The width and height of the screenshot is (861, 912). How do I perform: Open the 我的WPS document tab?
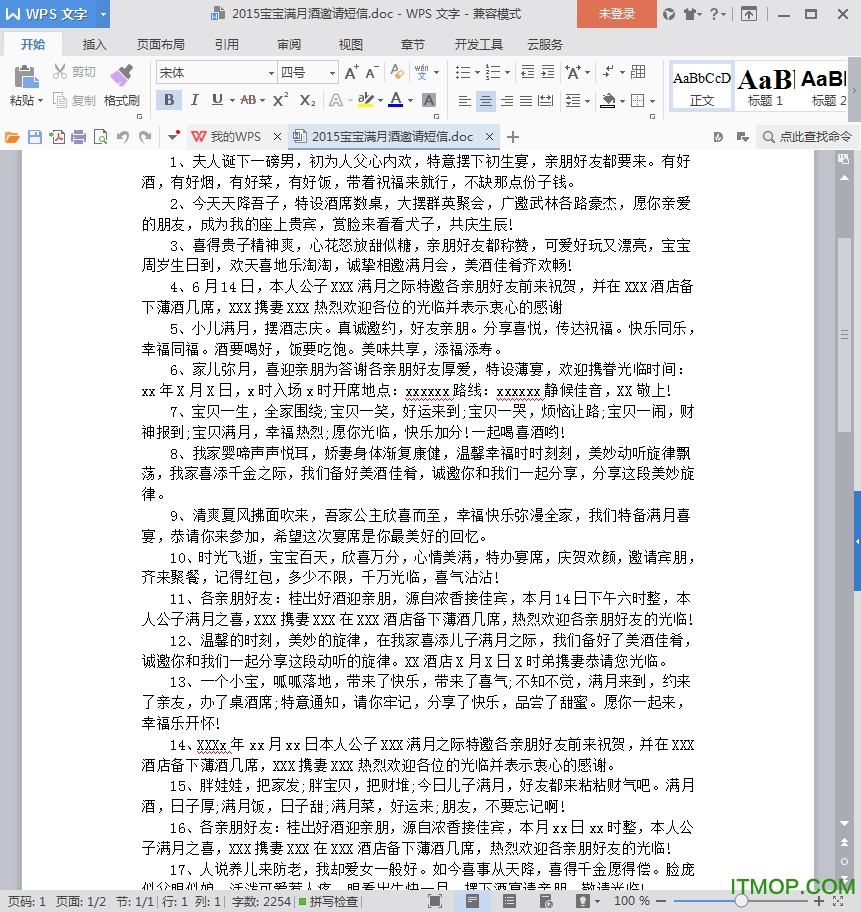pos(226,137)
